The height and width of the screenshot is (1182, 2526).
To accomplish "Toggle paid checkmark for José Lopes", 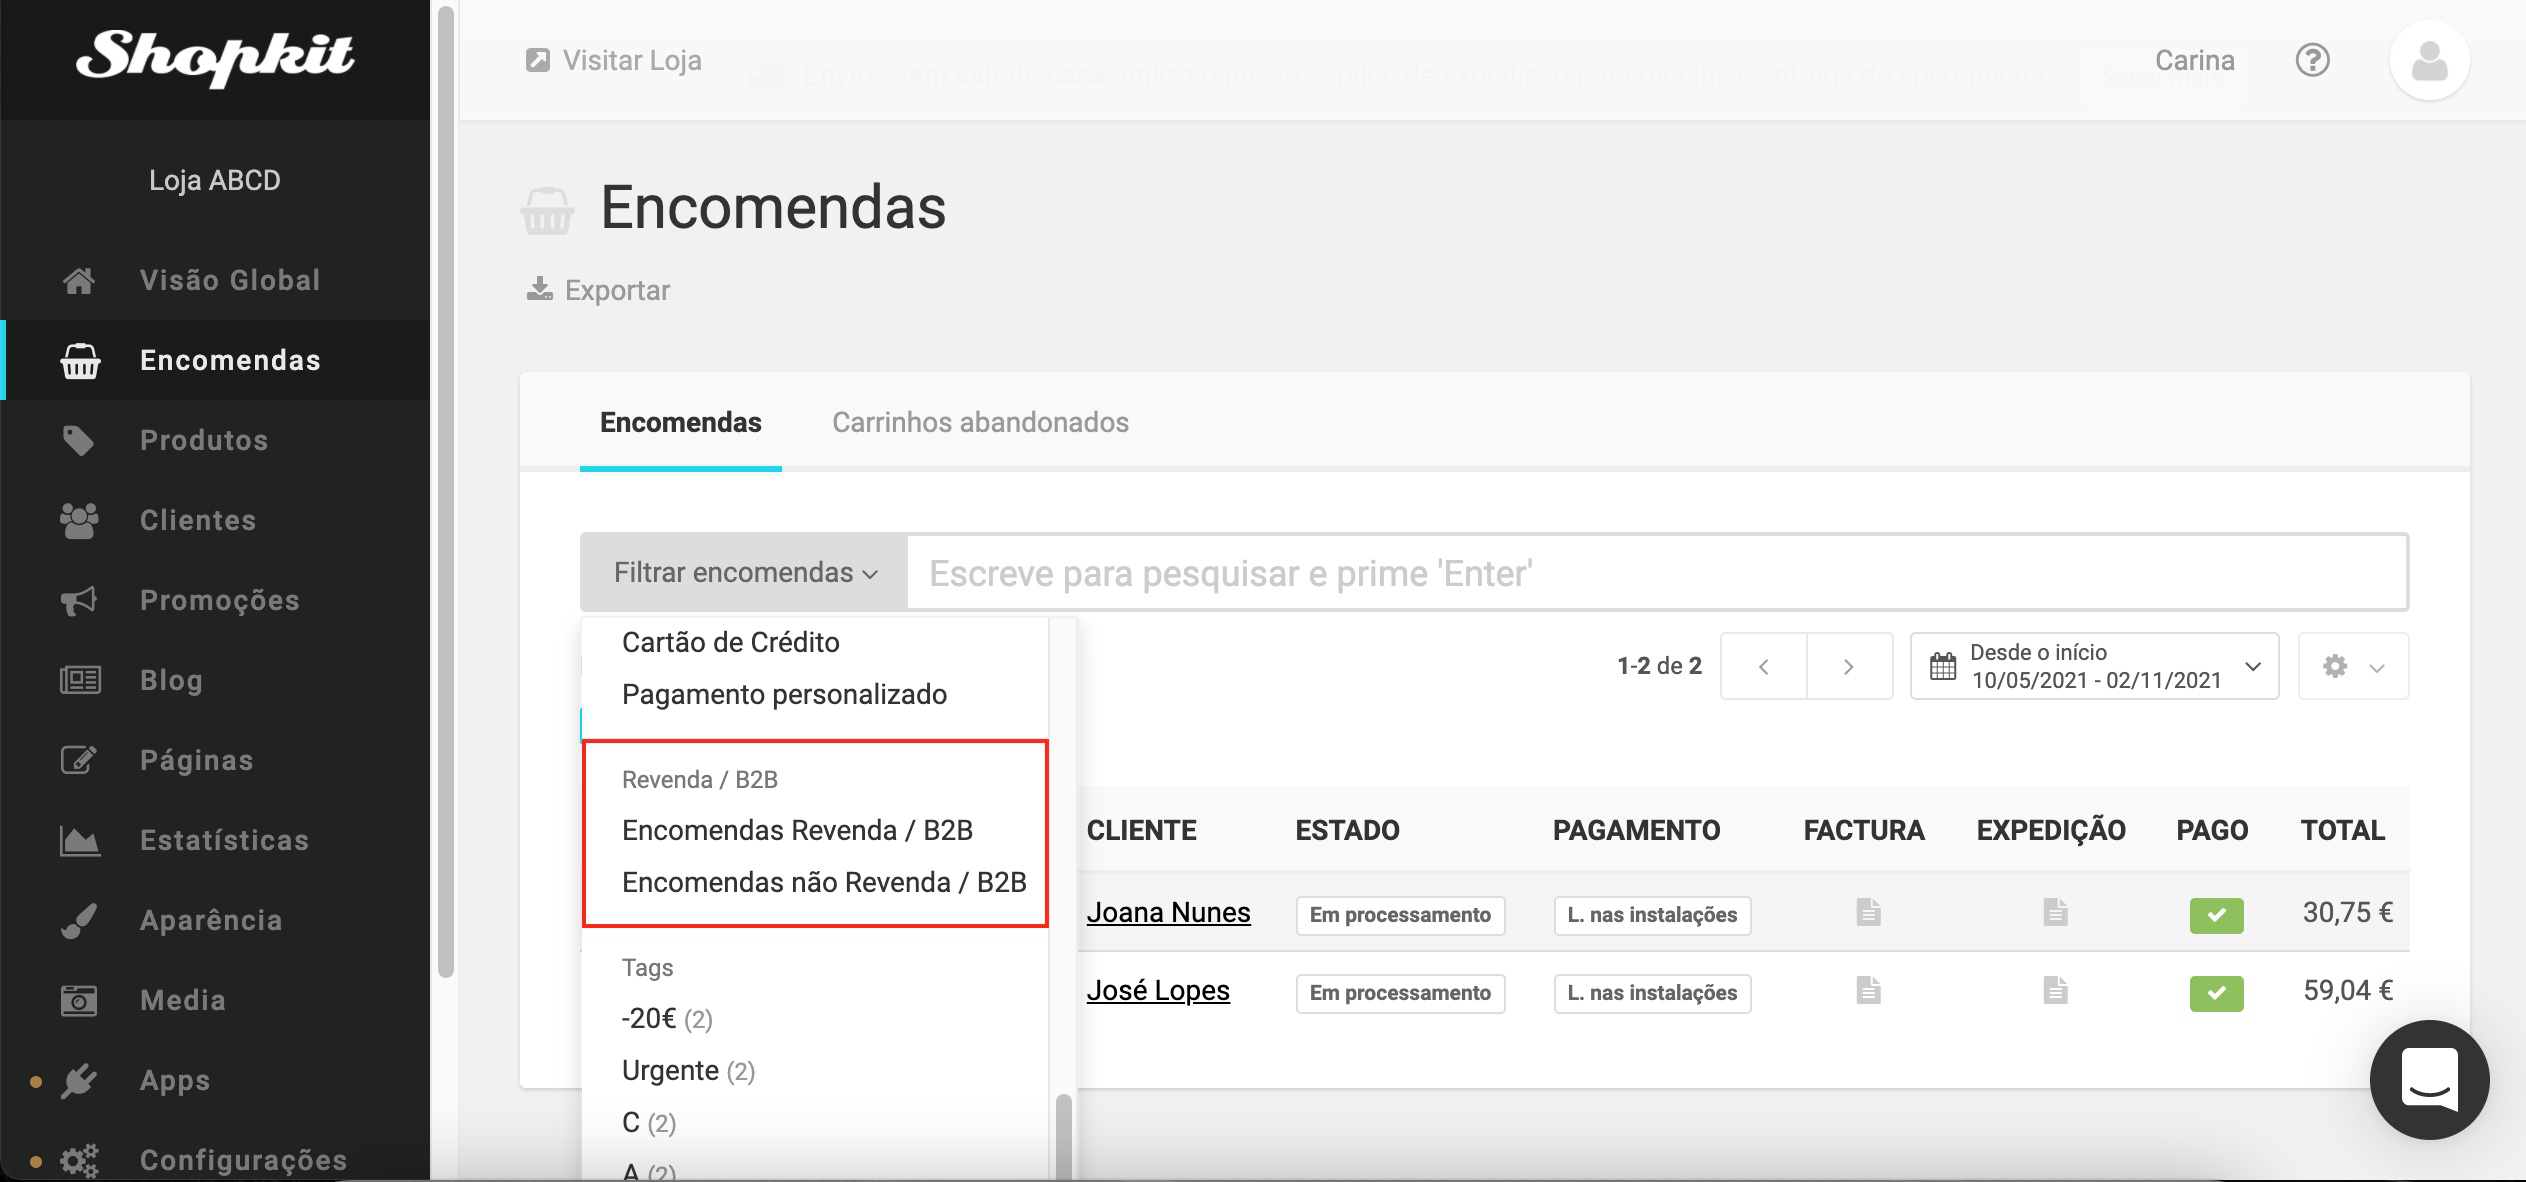I will pyautogui.click(x=2216, y=992).
